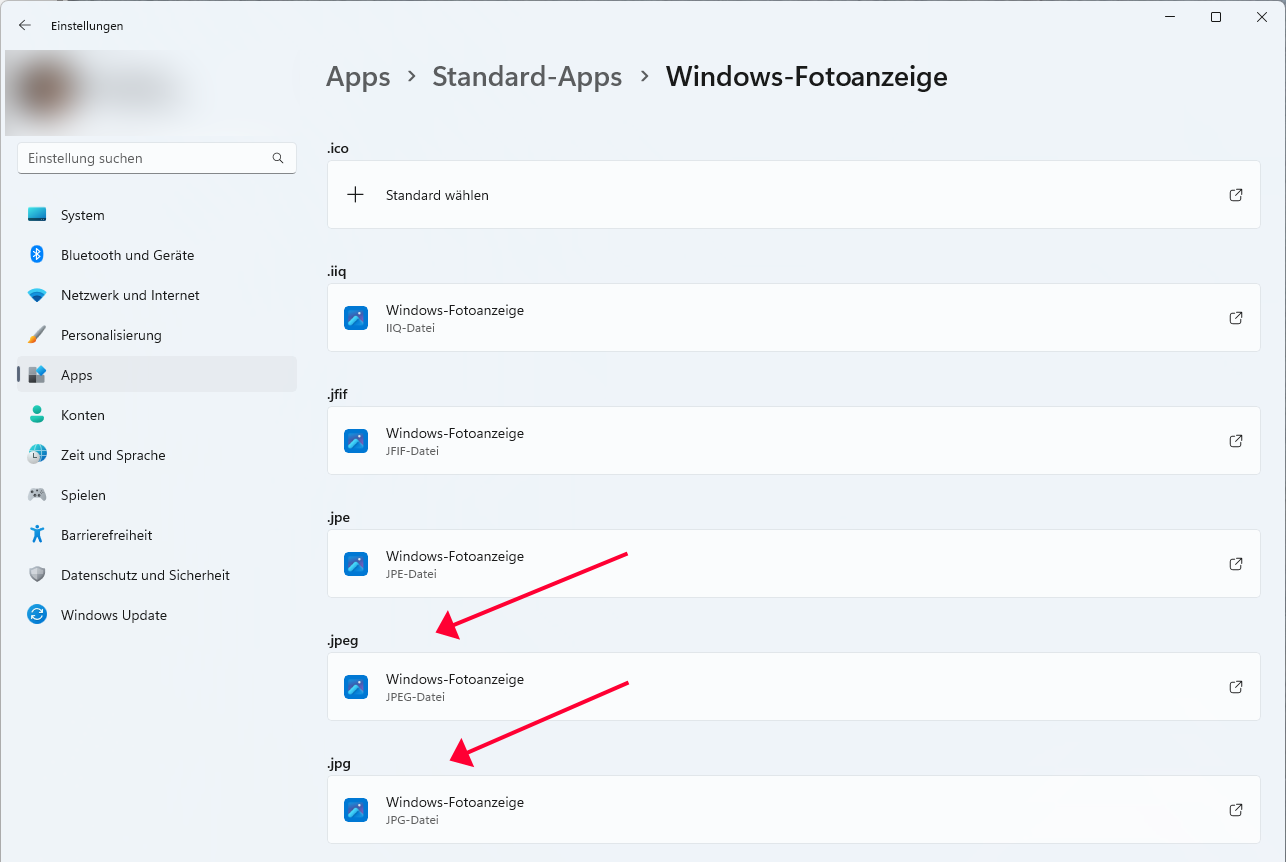Click the plus icon under .ico
The image size is (1286, 862).
point(355,195)
